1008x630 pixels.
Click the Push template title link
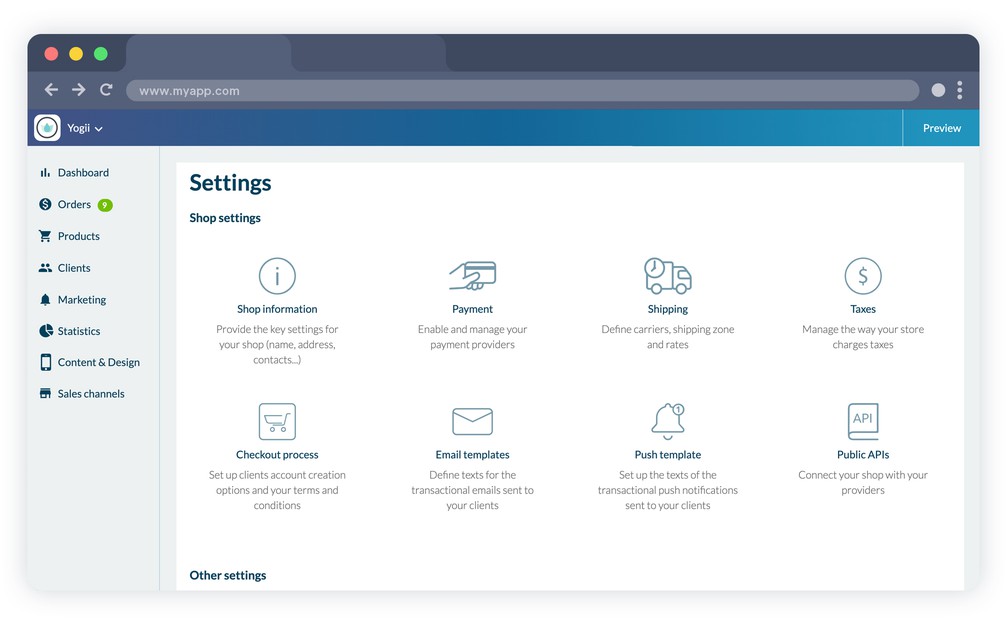click(x=667, y=455)
